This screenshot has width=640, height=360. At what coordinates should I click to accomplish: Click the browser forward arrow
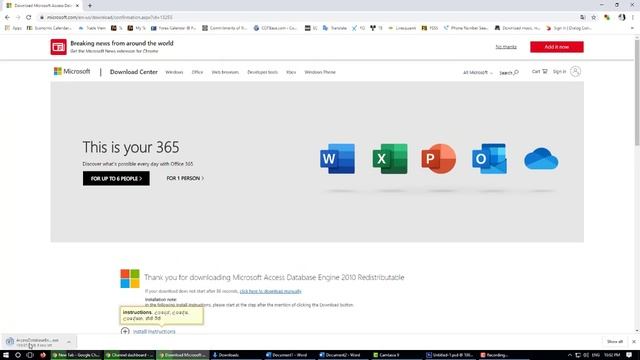18,17
